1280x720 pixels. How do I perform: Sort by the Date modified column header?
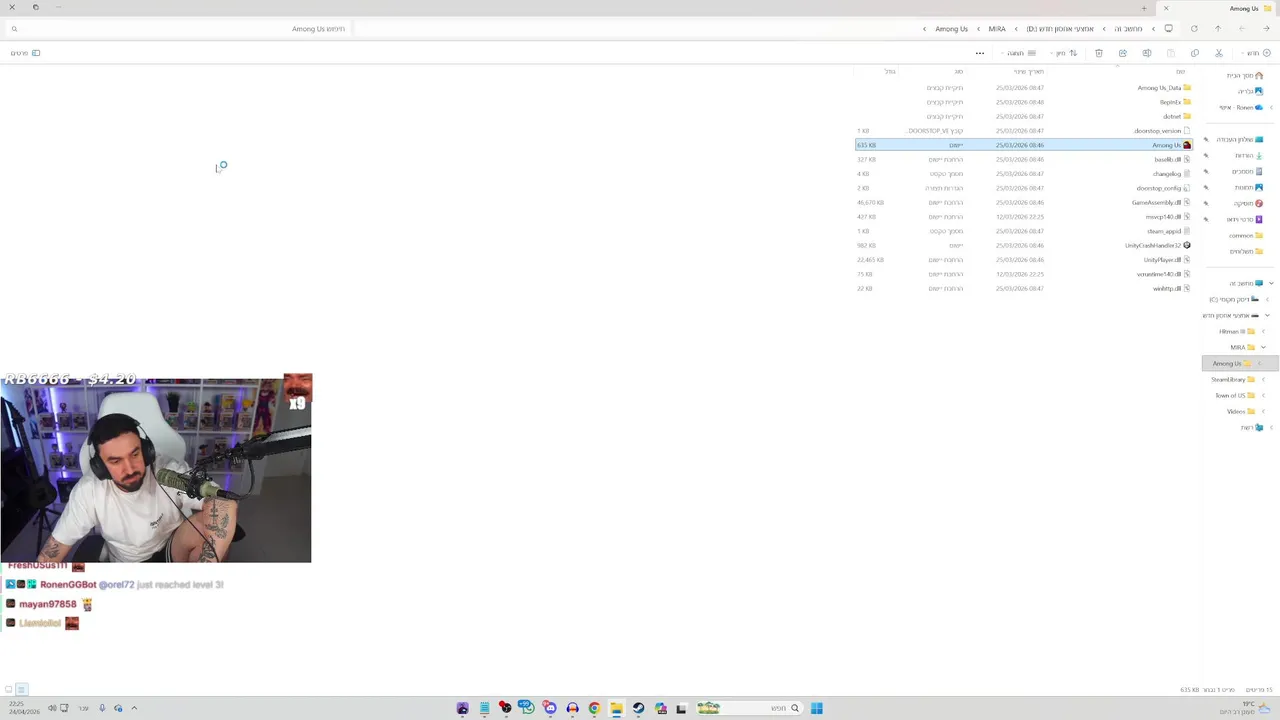(1029, 72)
